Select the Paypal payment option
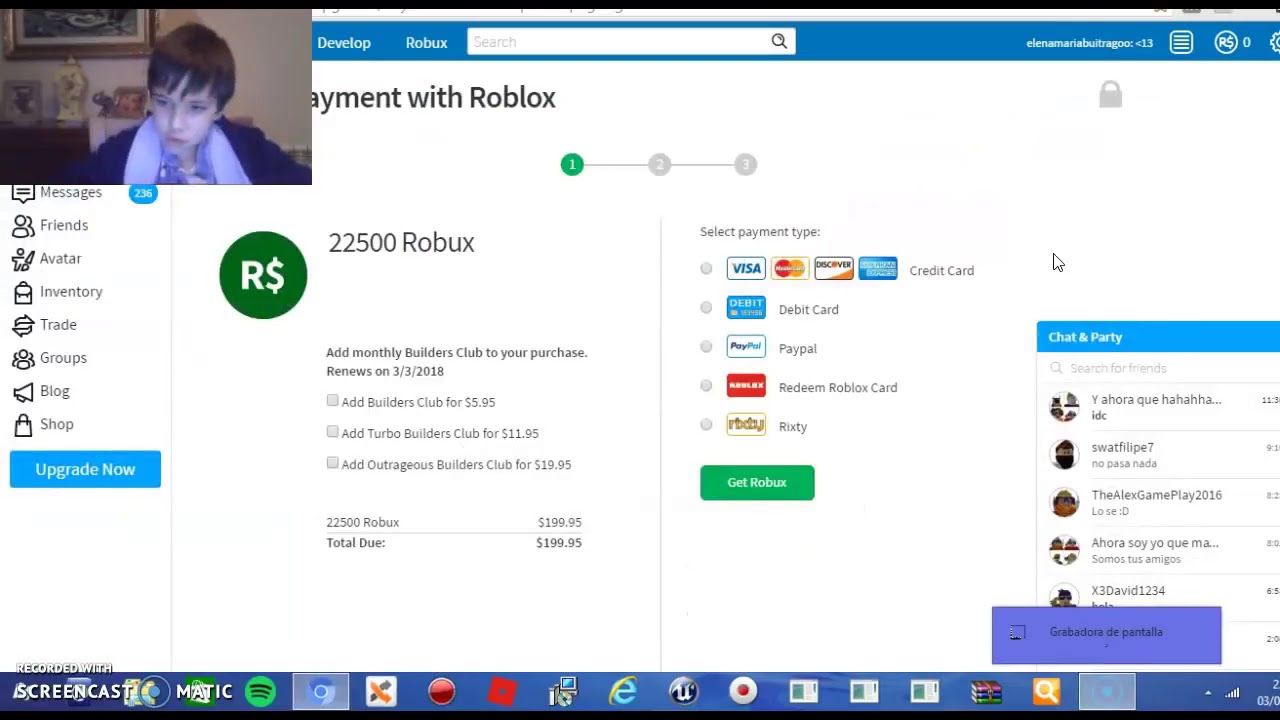Image resolution: width=1280 pixels, height=720 pixels. [706, 347]
